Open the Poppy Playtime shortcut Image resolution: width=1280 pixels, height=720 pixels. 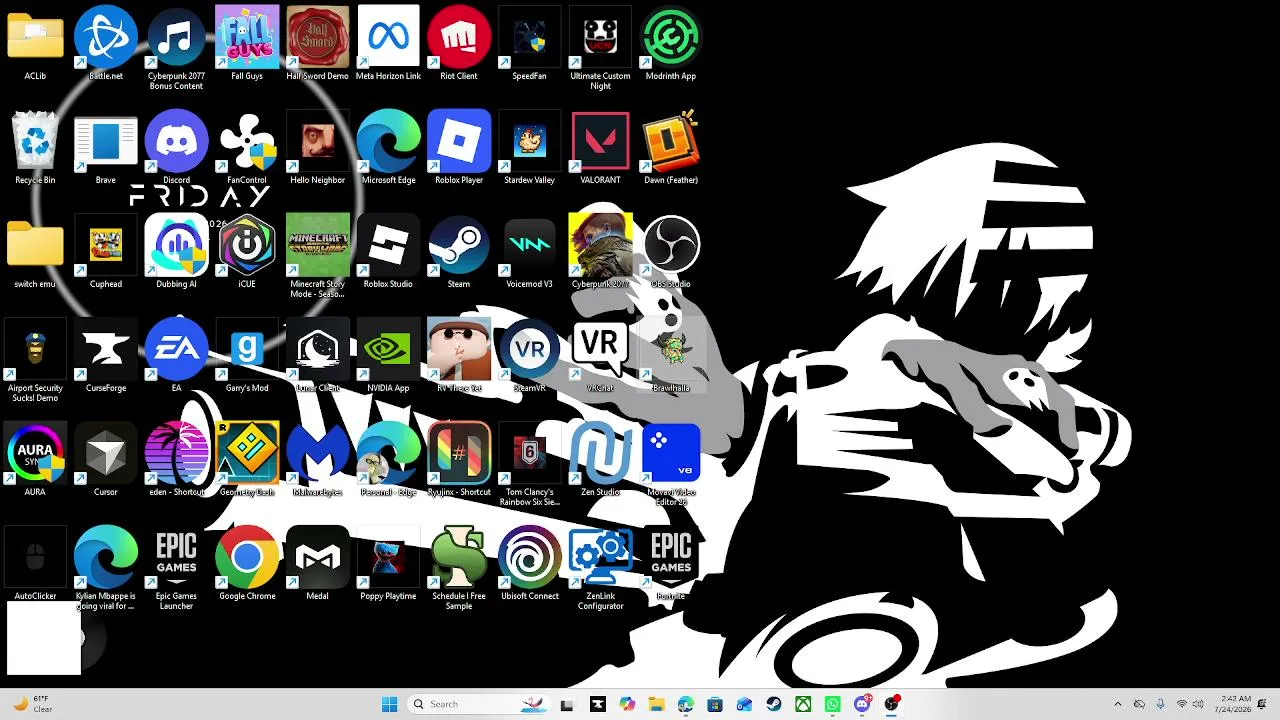[x=388, y=564]
